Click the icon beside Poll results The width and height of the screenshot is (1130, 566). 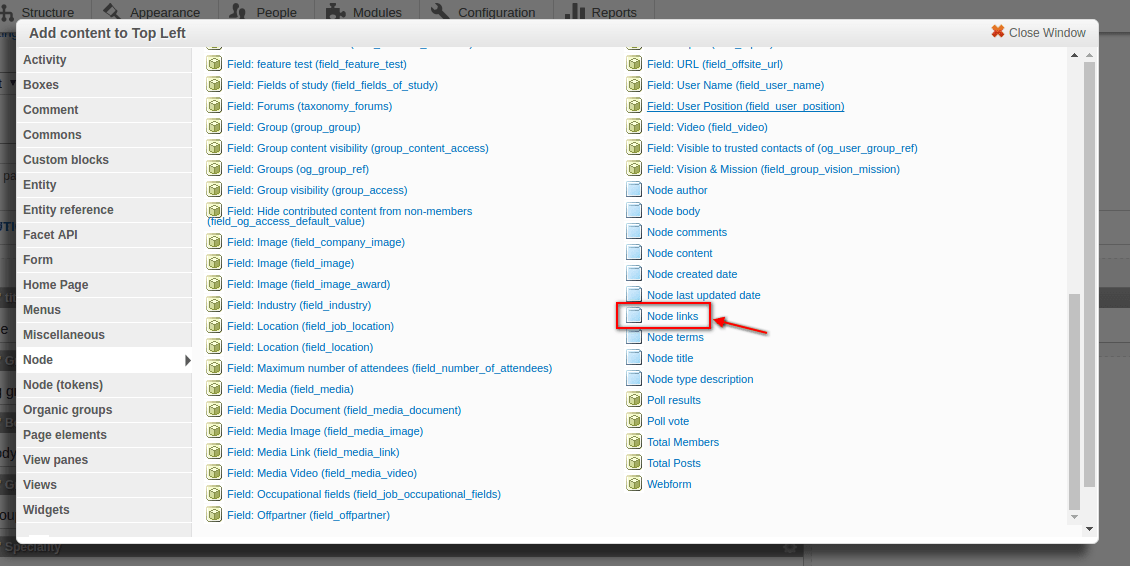tap(634, 399)
